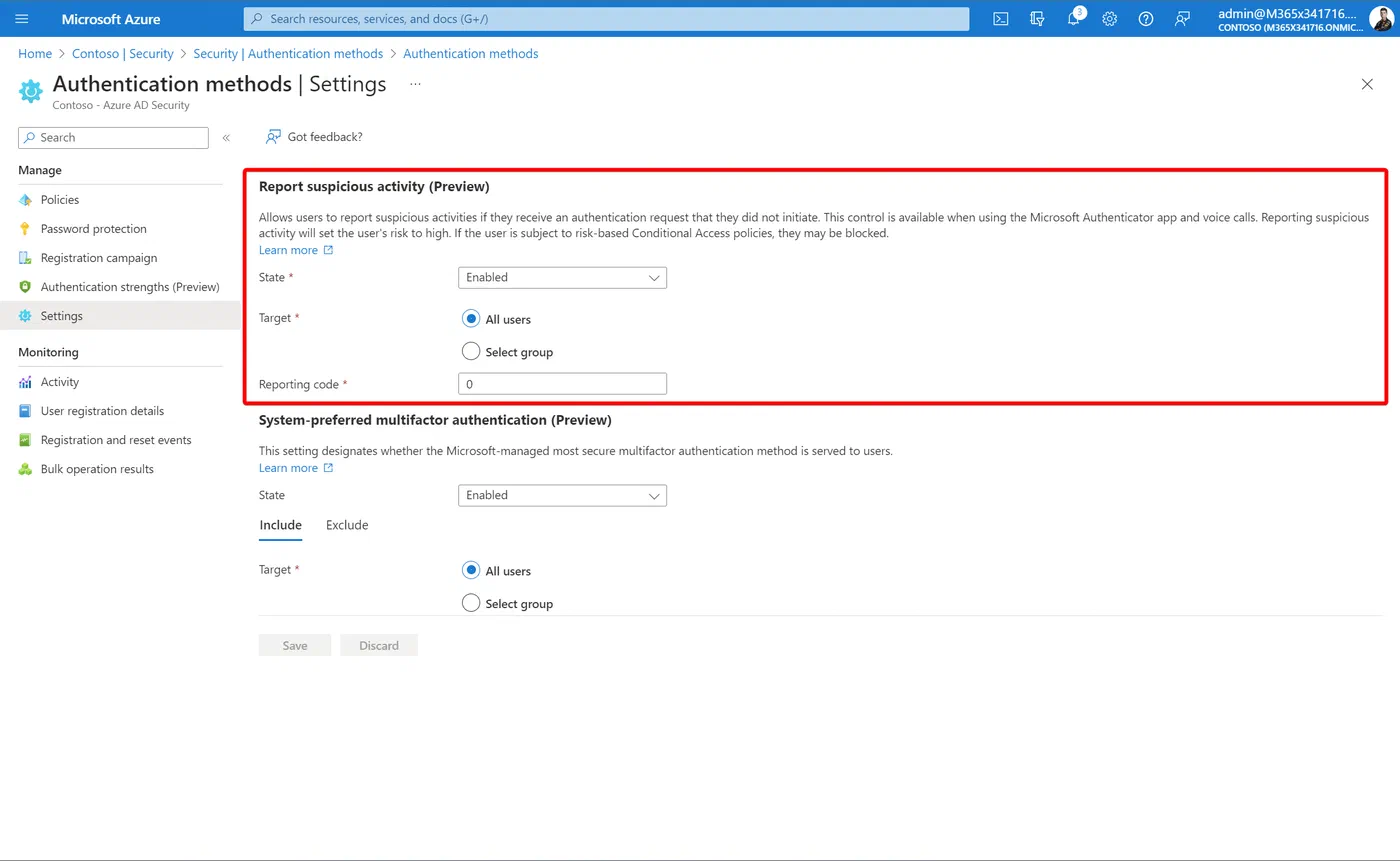Click the Registration campaign icon
This screenshot has height=861, width=1400.
click(26, 258)
